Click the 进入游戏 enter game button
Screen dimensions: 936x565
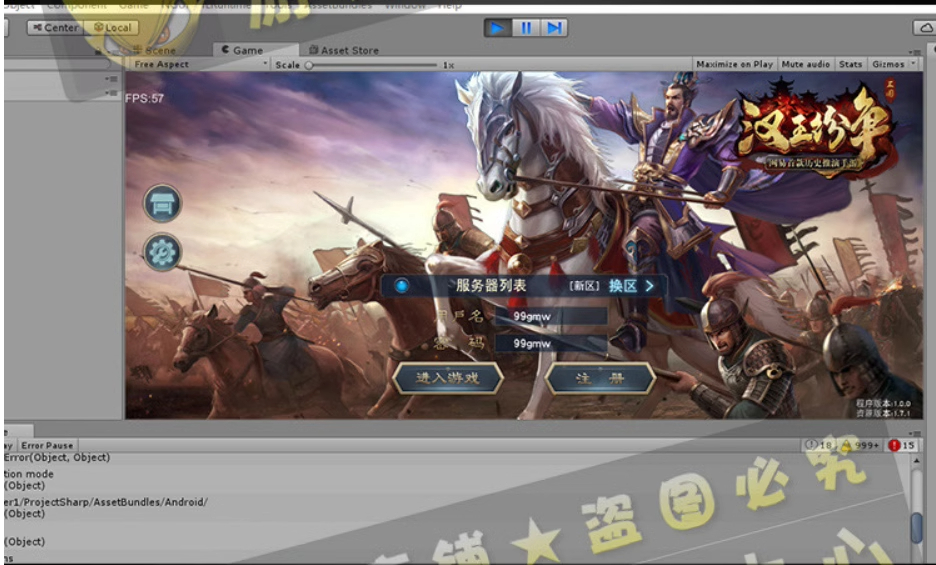click(x=448, y=378)
